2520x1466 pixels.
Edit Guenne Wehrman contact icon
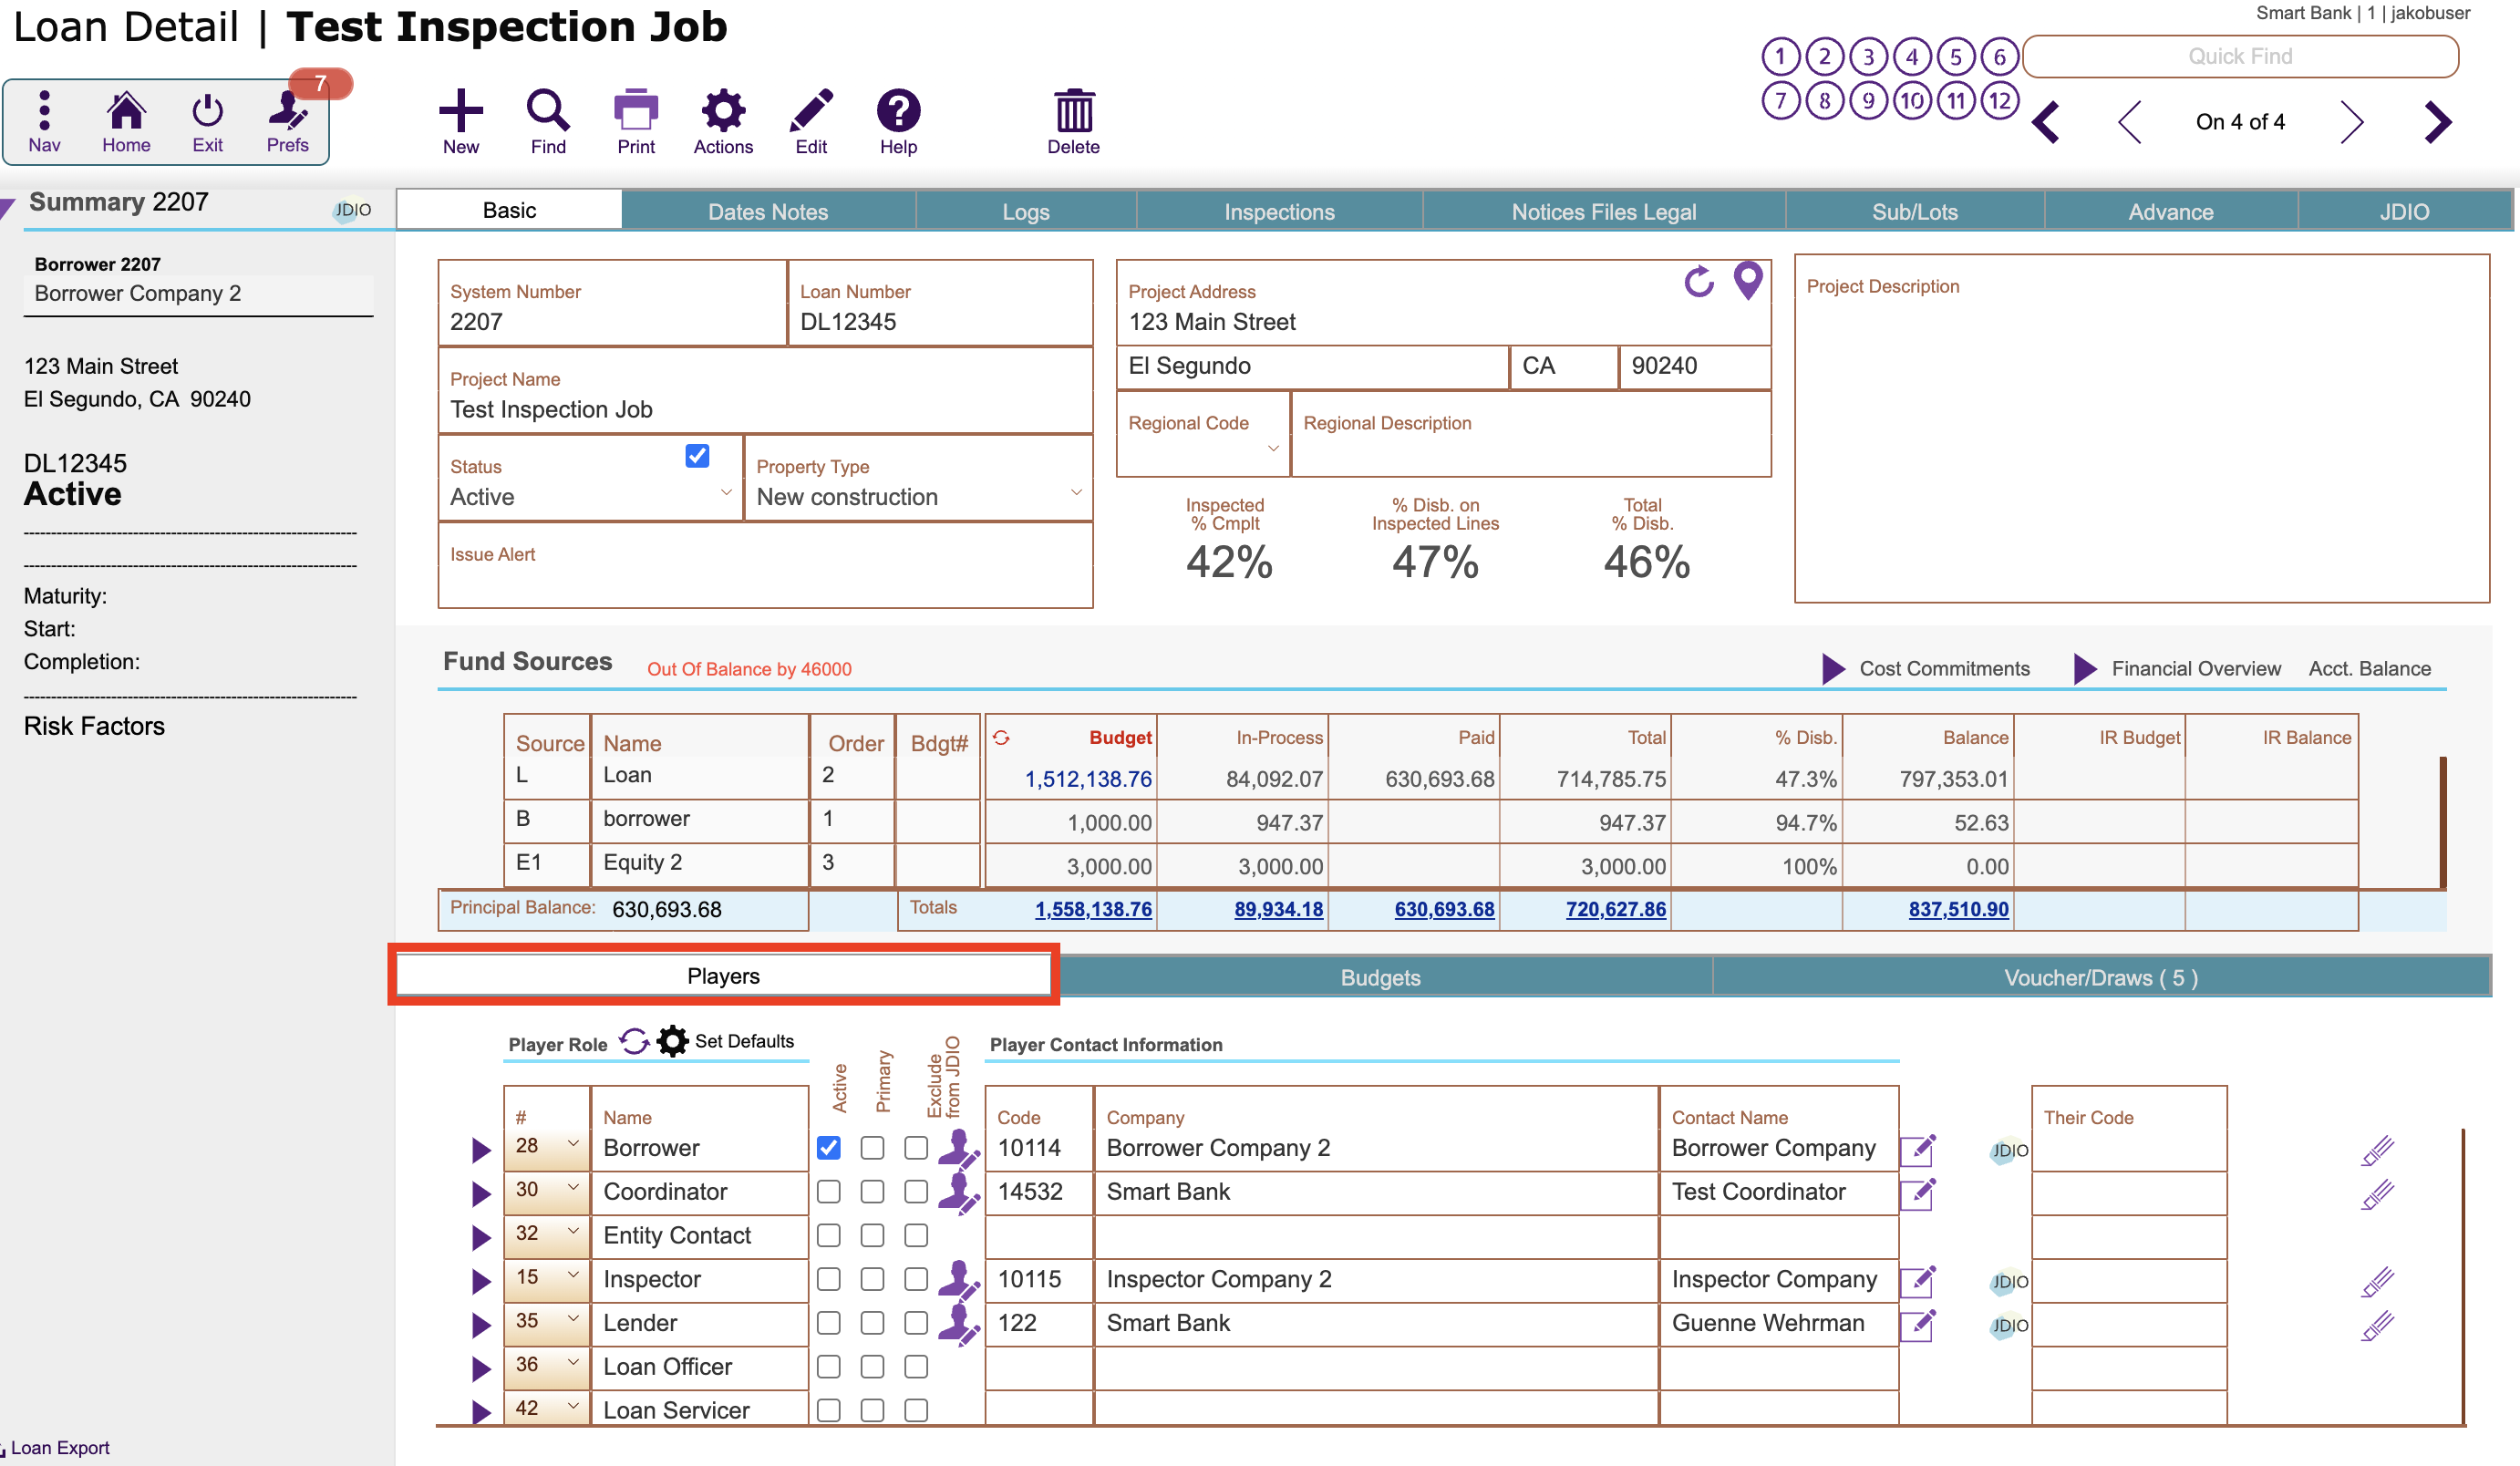(1917, 1325)
